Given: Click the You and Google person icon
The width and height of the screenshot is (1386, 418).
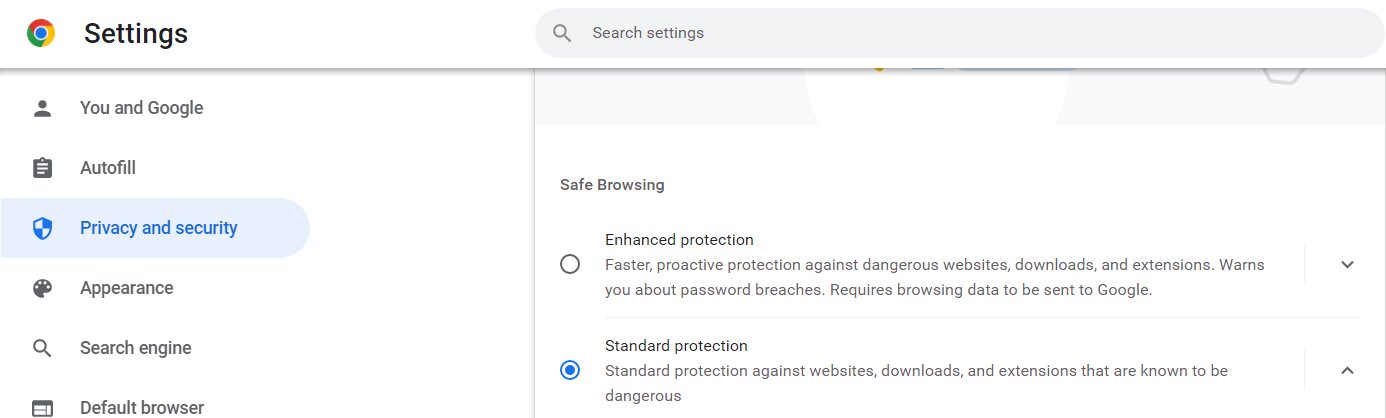Looking at the screenshot, I should tap(42, 108).
